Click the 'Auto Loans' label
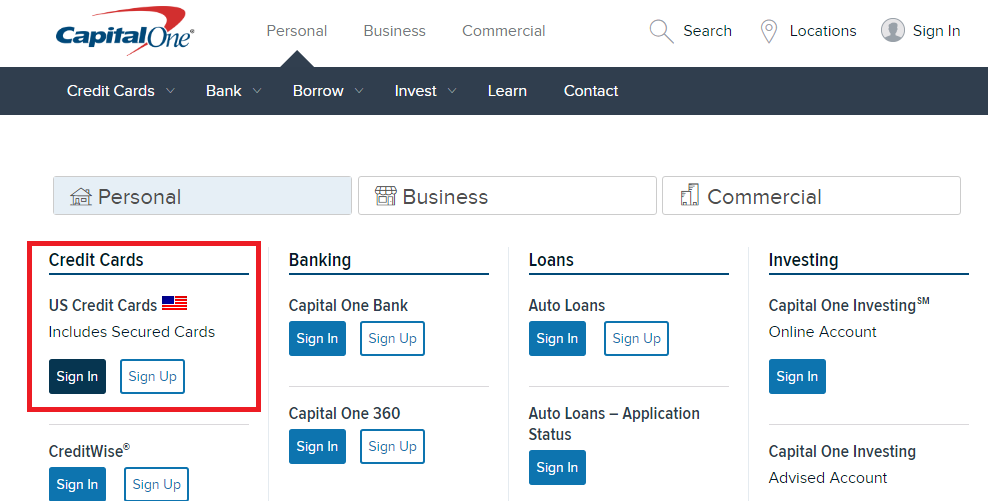988x501 pixels. tap(567, 305)
